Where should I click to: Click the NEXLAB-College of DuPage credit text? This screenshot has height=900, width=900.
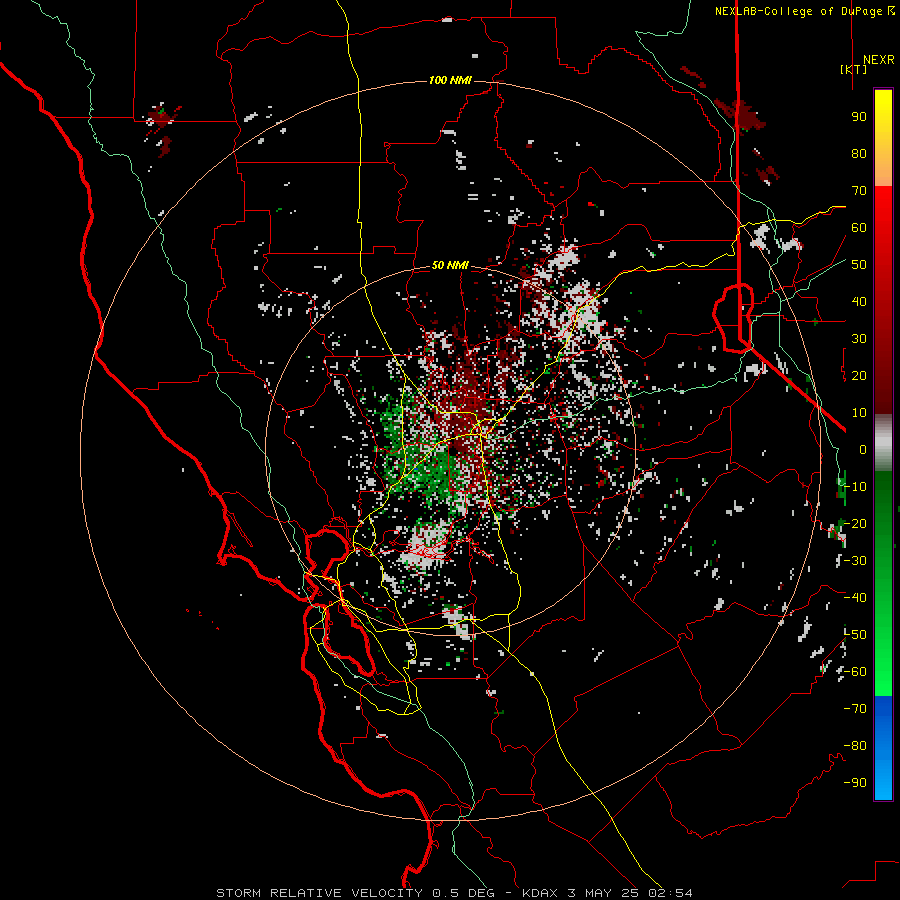point(800,11)
